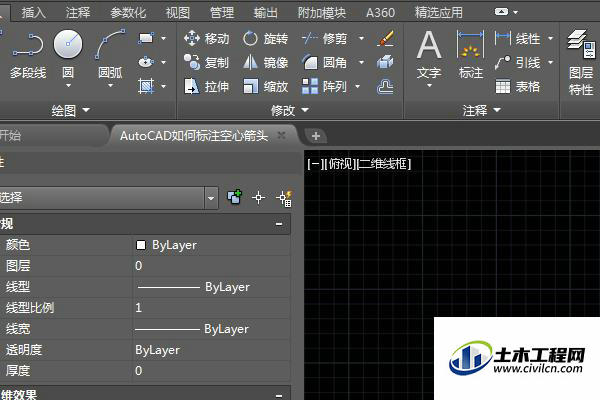Open the Add-ins (附加模块) ribbon tab
Image resolution: width=600 pixels, height=400 pixels.
(x=322, y=13)
